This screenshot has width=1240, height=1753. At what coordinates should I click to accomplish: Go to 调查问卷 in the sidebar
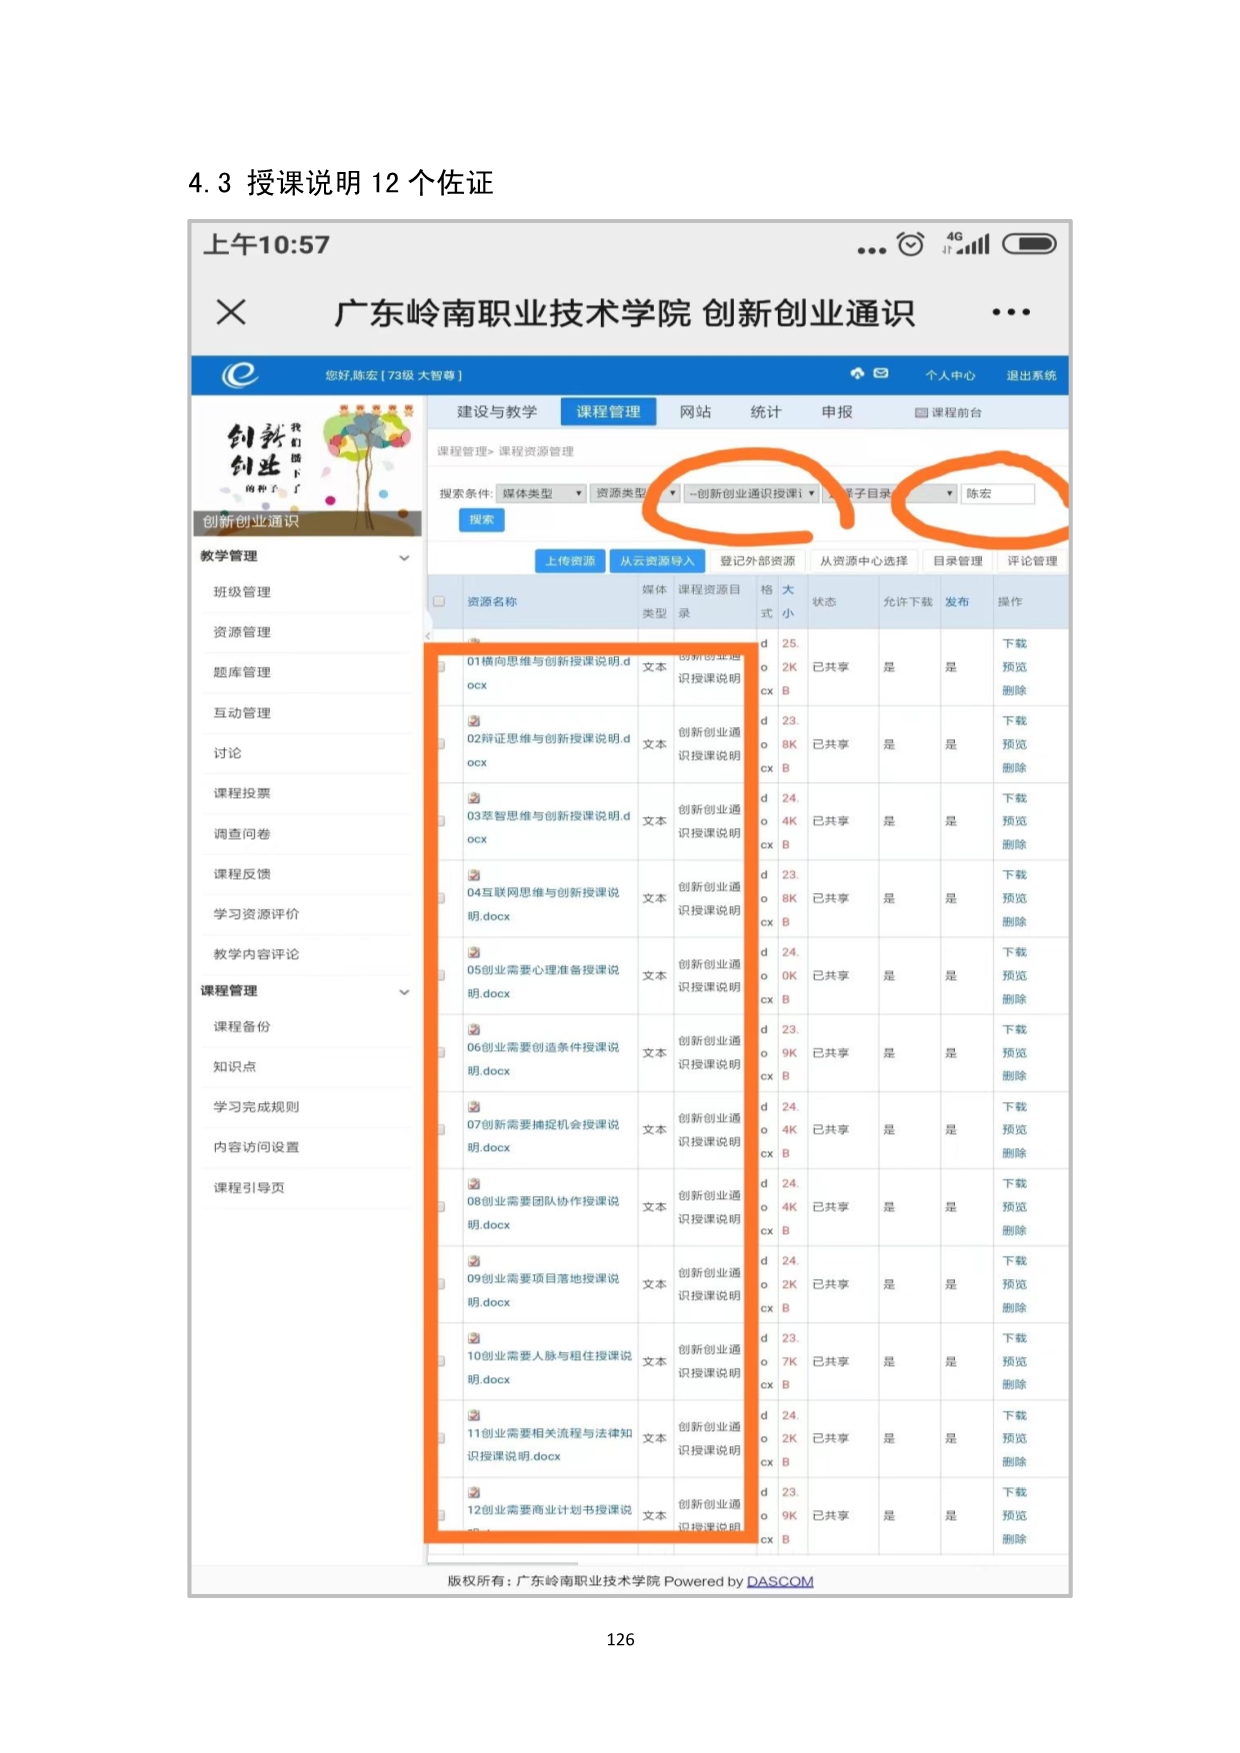coord(242,834)
